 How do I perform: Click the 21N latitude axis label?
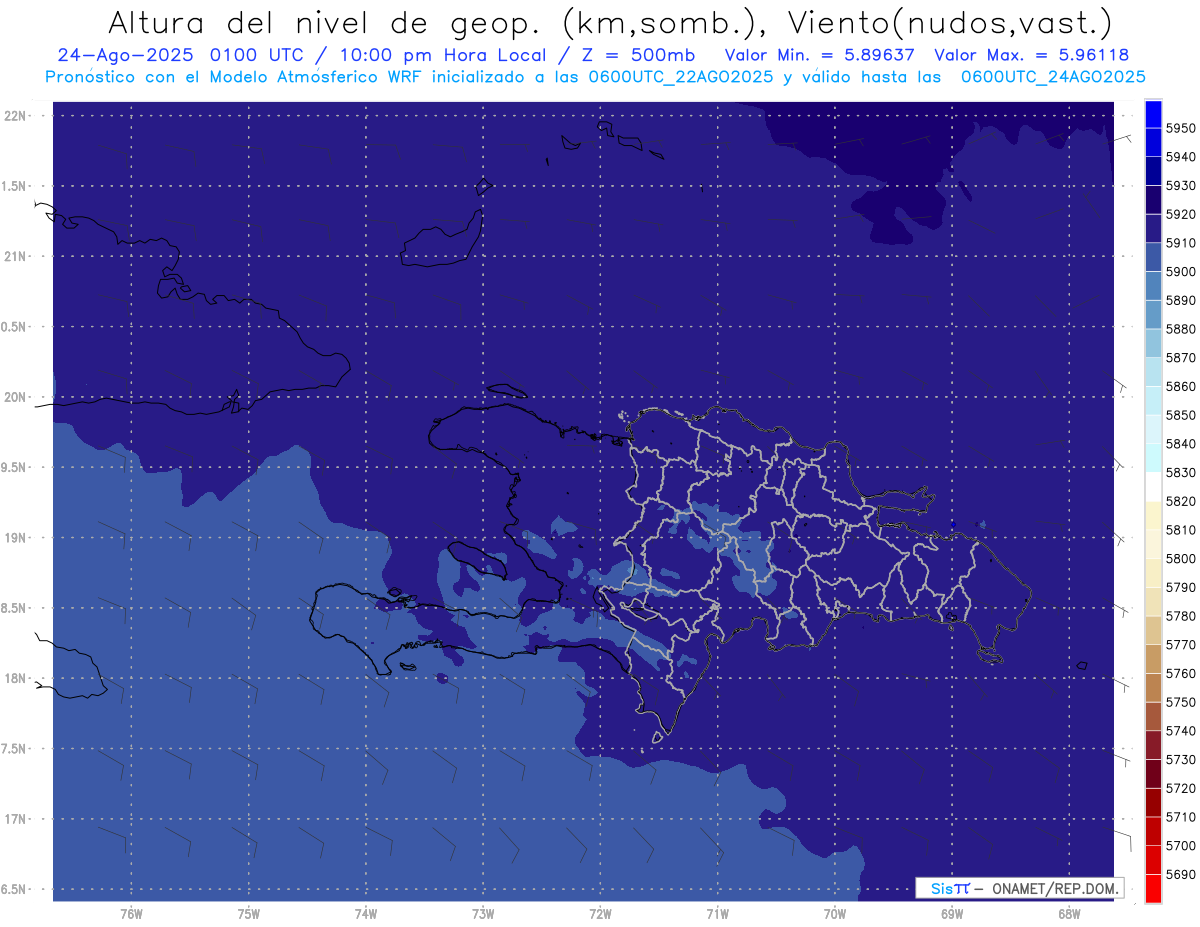point(16,256)
